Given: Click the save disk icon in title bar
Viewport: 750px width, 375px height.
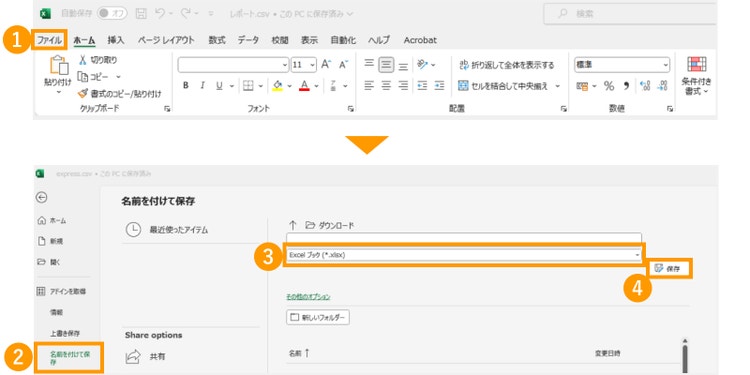Looking at the screenshot, I should tap(141, 14).
